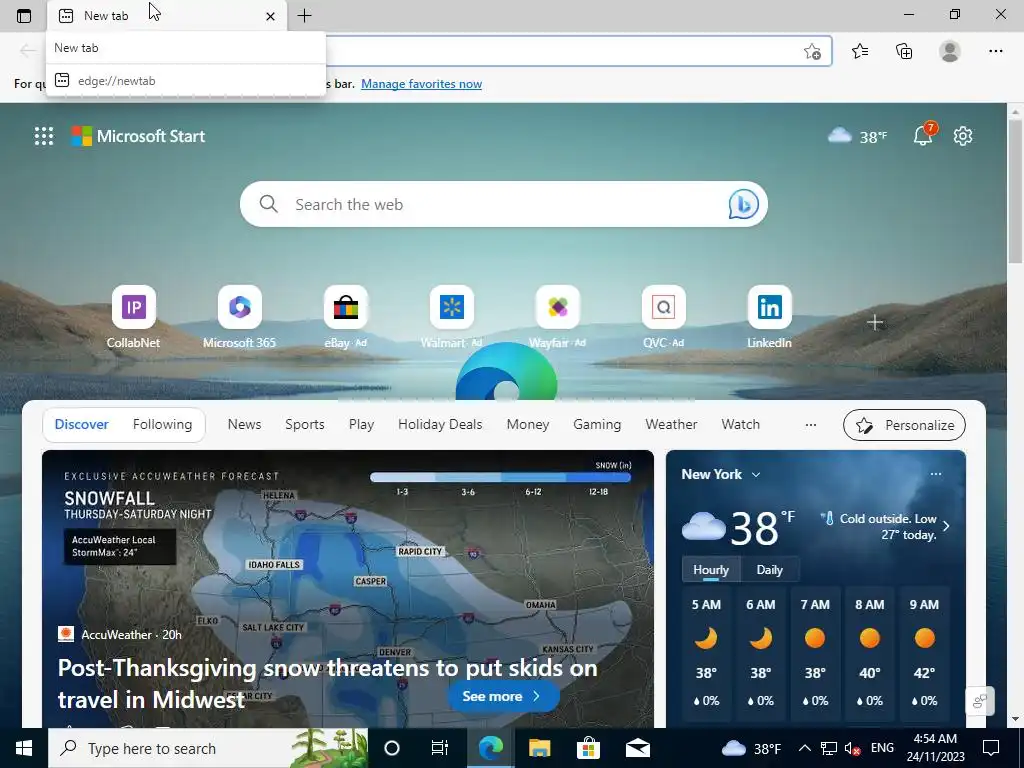The height and width of the screenshot is (768, 1024).
Task: Show more feed categories ellipsis
Action: [811, 424]
